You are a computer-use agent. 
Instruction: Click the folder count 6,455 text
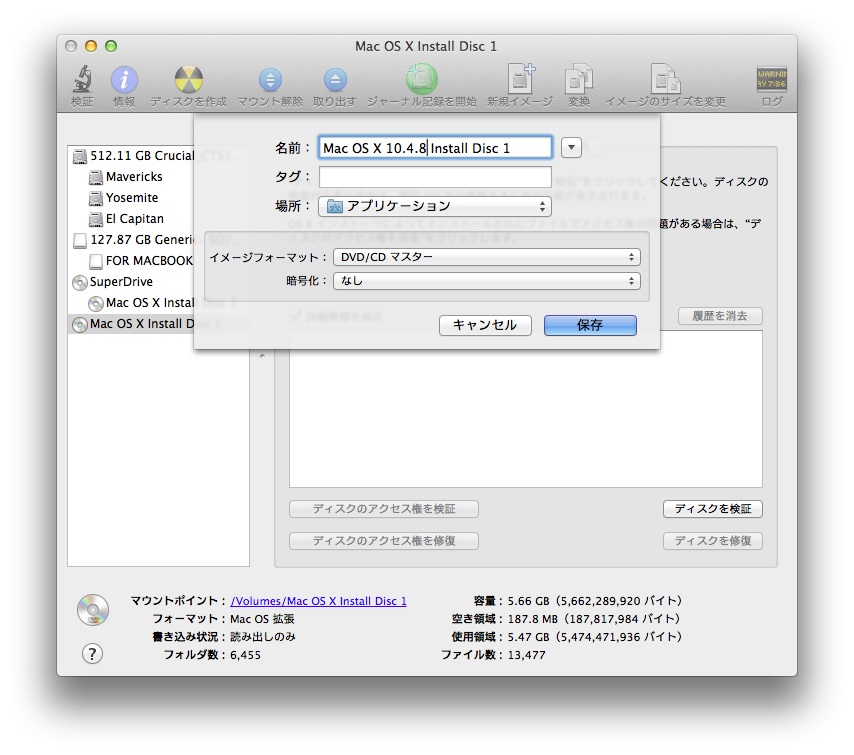[245, 655]
